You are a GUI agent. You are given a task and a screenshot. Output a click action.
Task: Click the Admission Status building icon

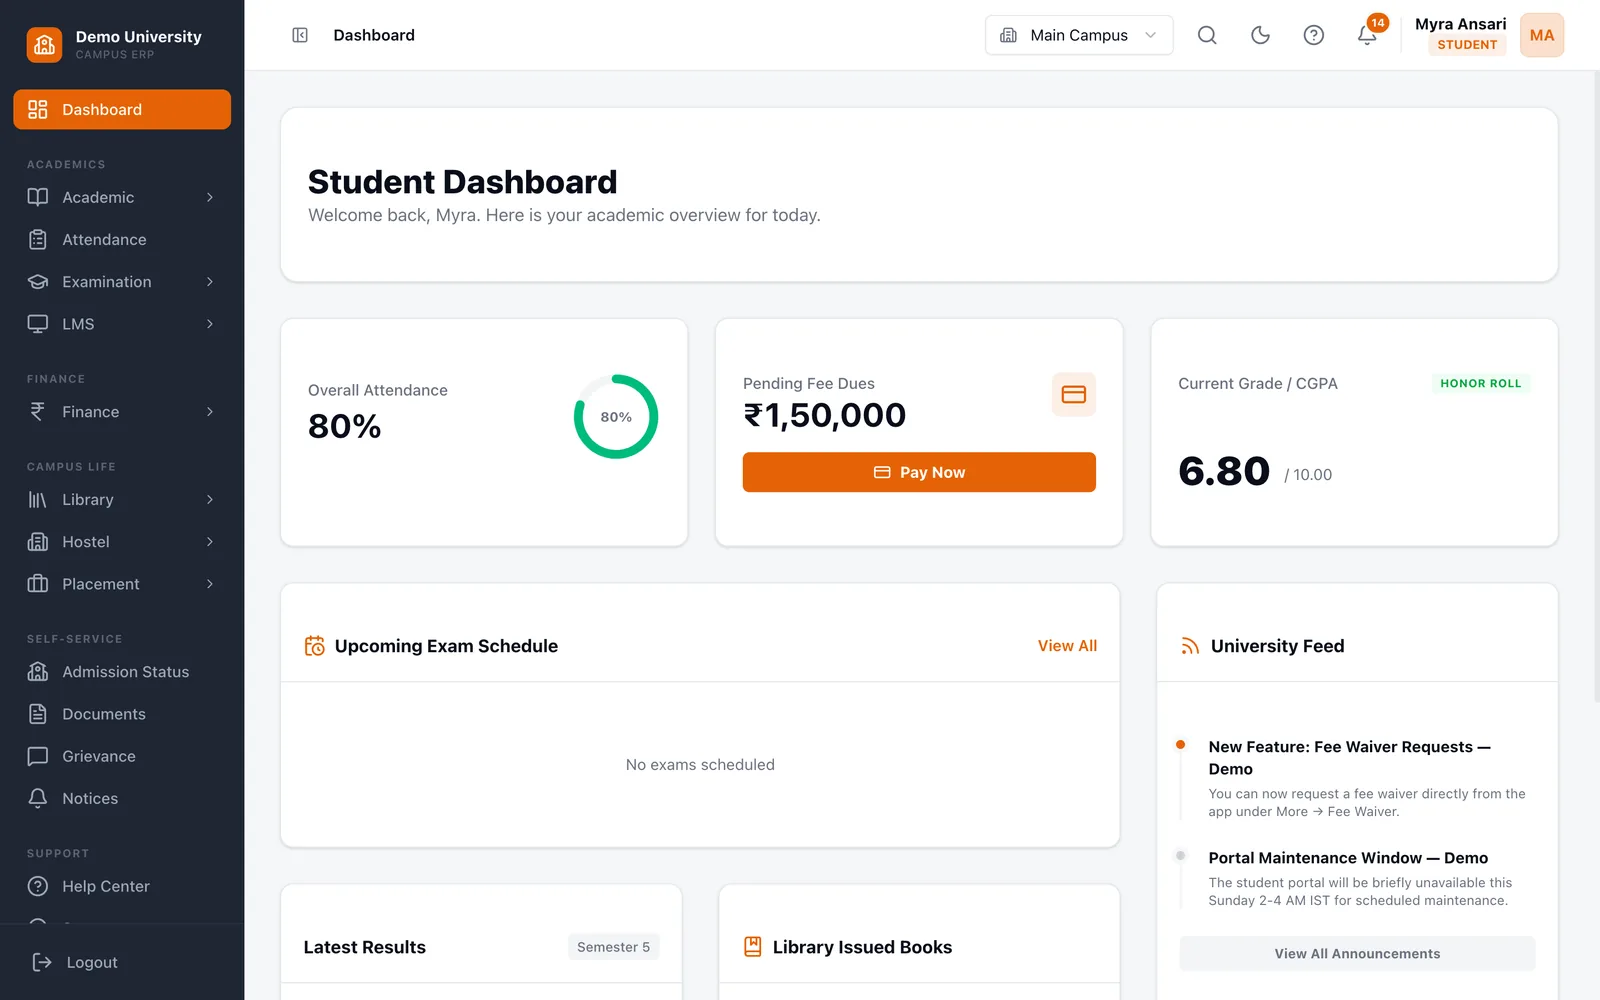click(38, 672)
